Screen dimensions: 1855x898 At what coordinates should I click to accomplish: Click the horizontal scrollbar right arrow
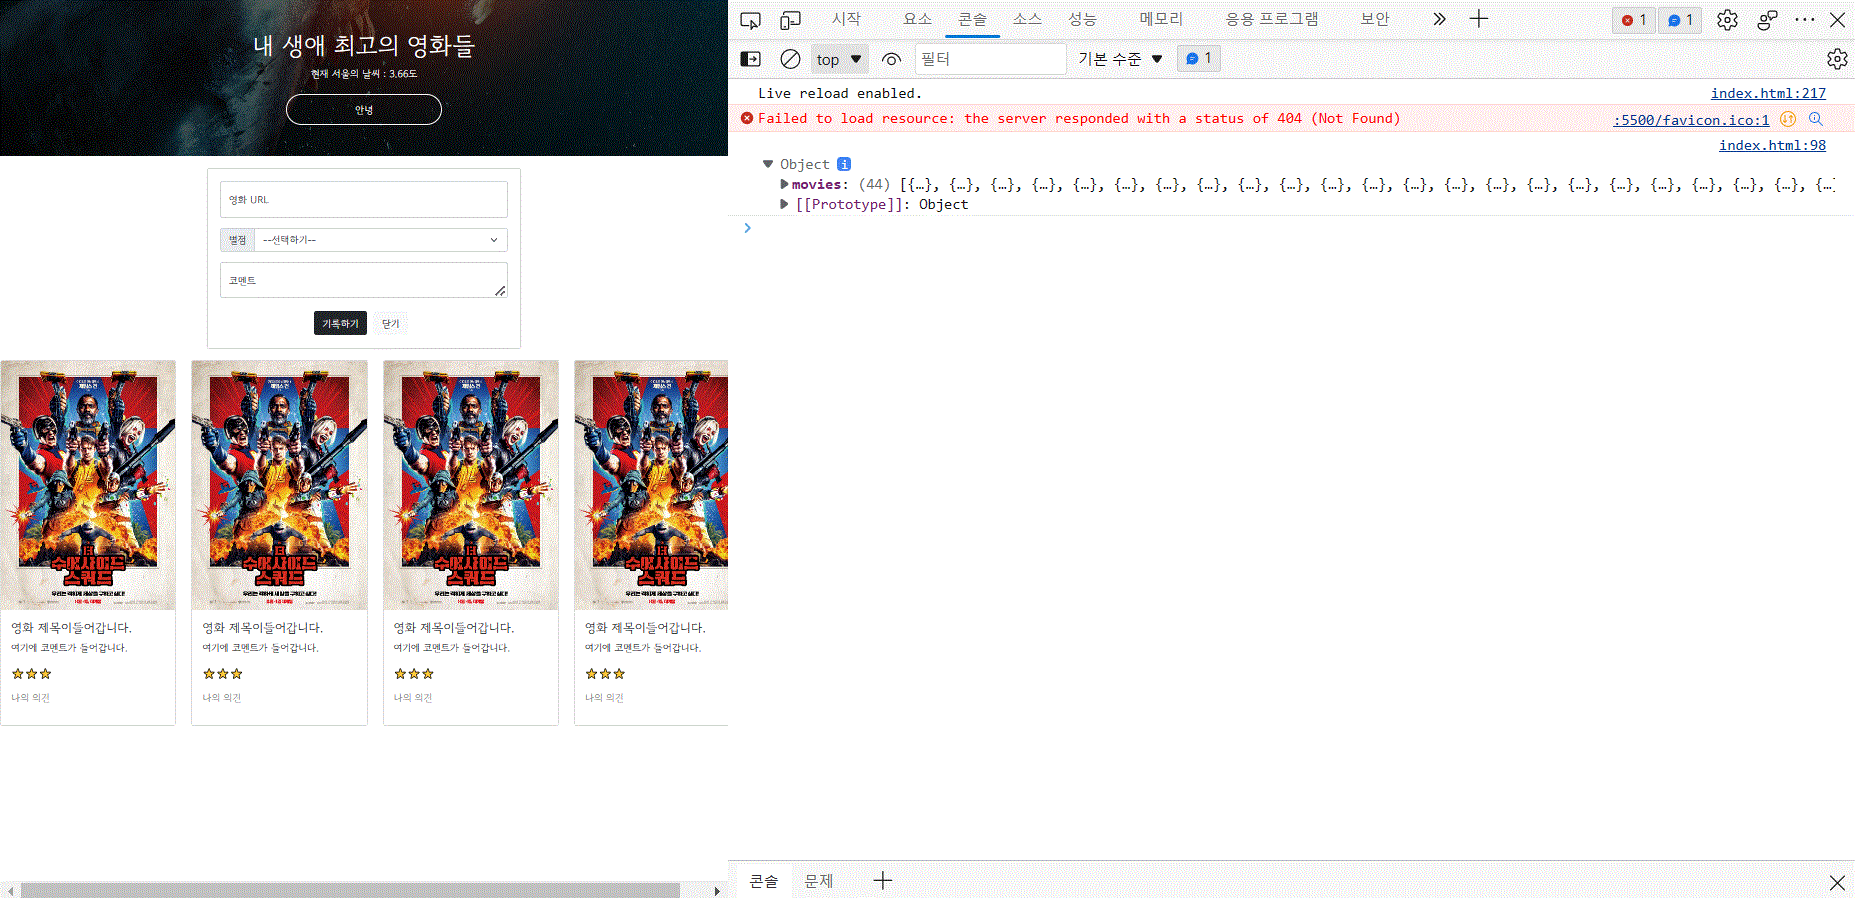(x=718, y=890)
